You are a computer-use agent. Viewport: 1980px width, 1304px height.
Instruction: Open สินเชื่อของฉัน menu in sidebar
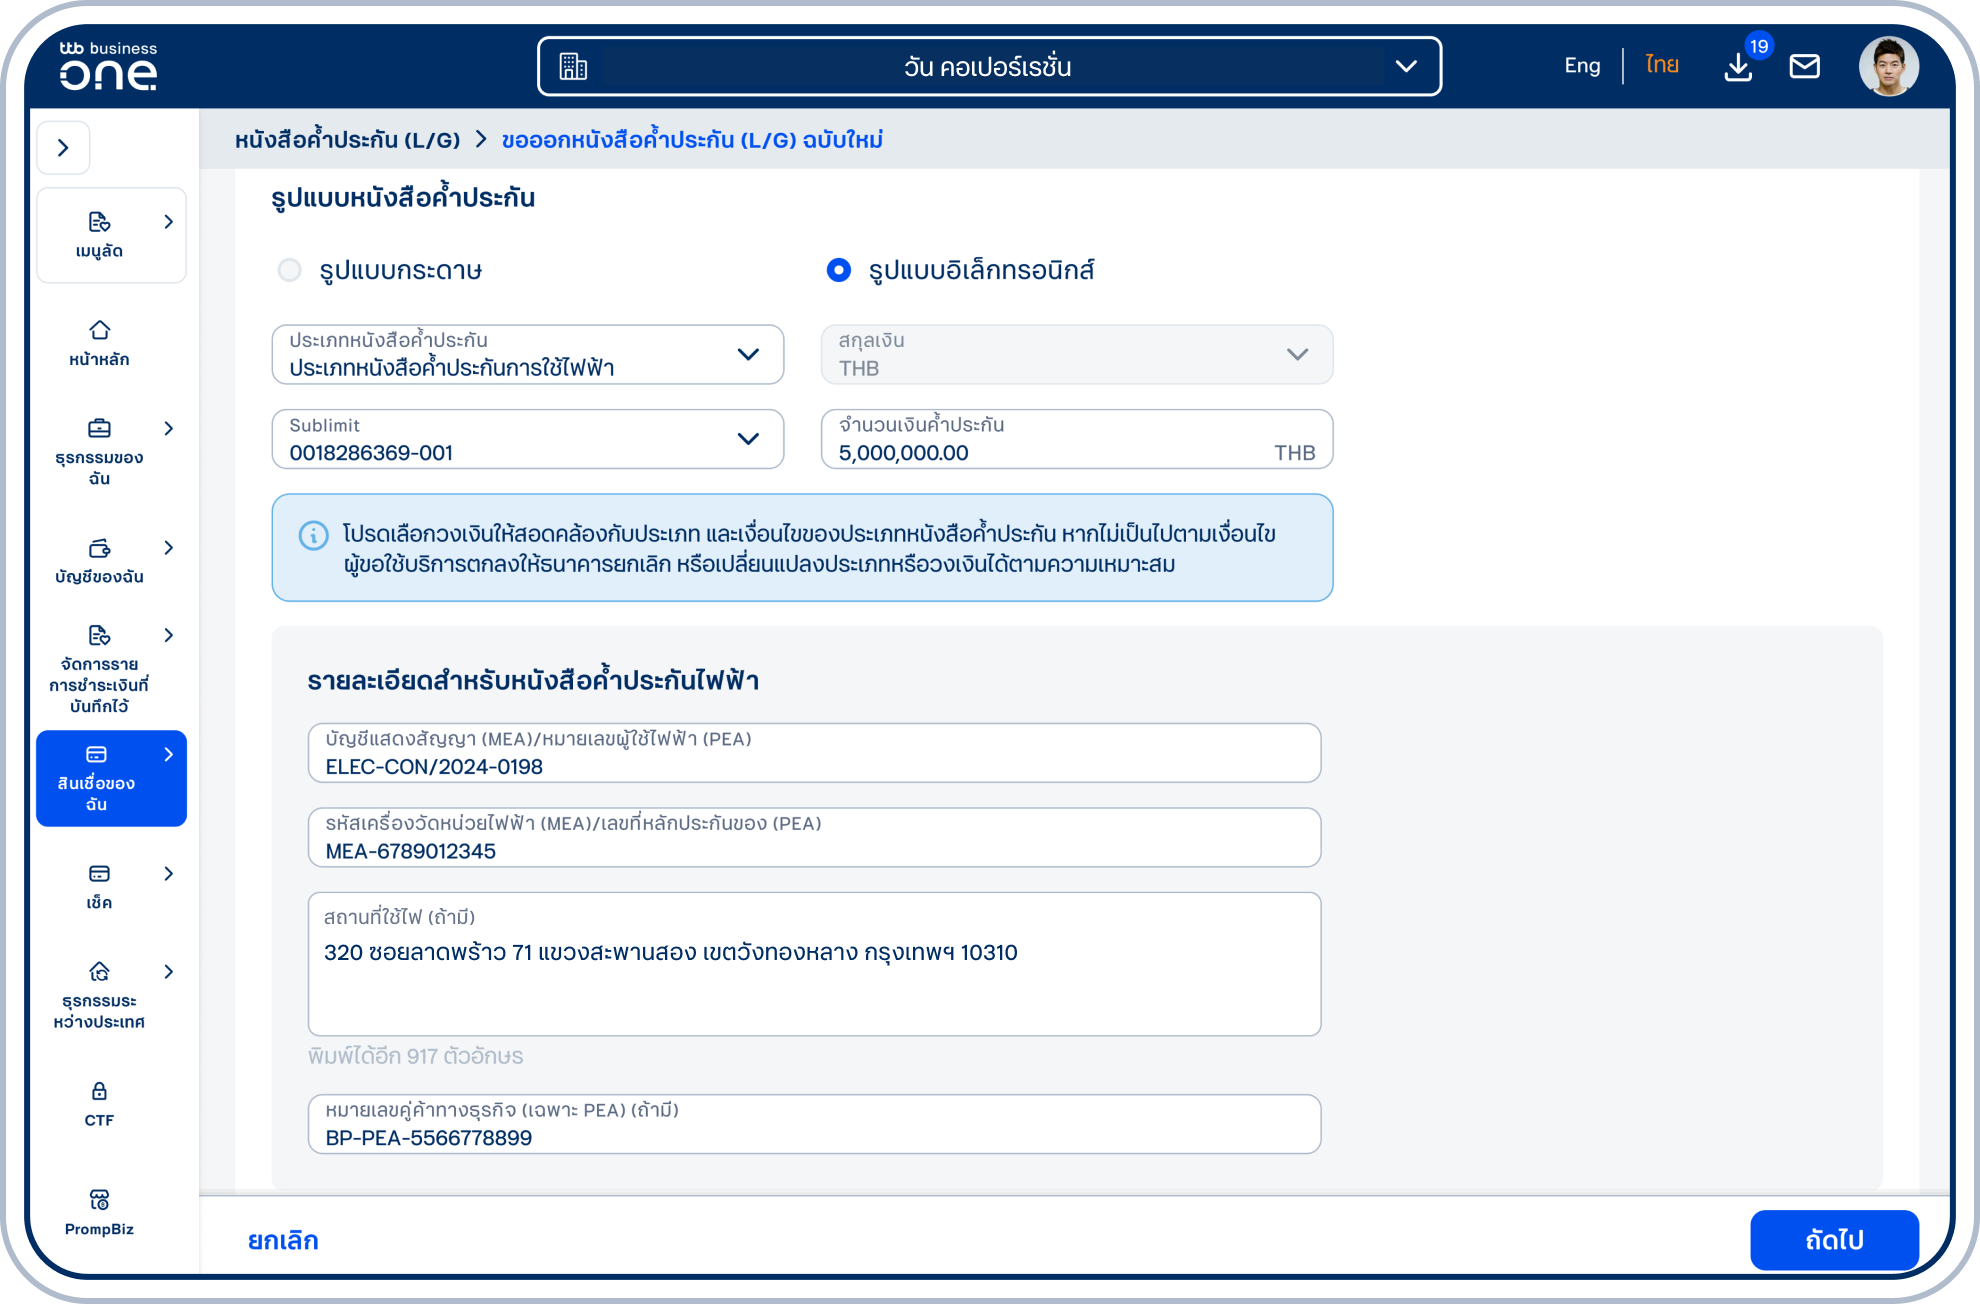point(110,778)
